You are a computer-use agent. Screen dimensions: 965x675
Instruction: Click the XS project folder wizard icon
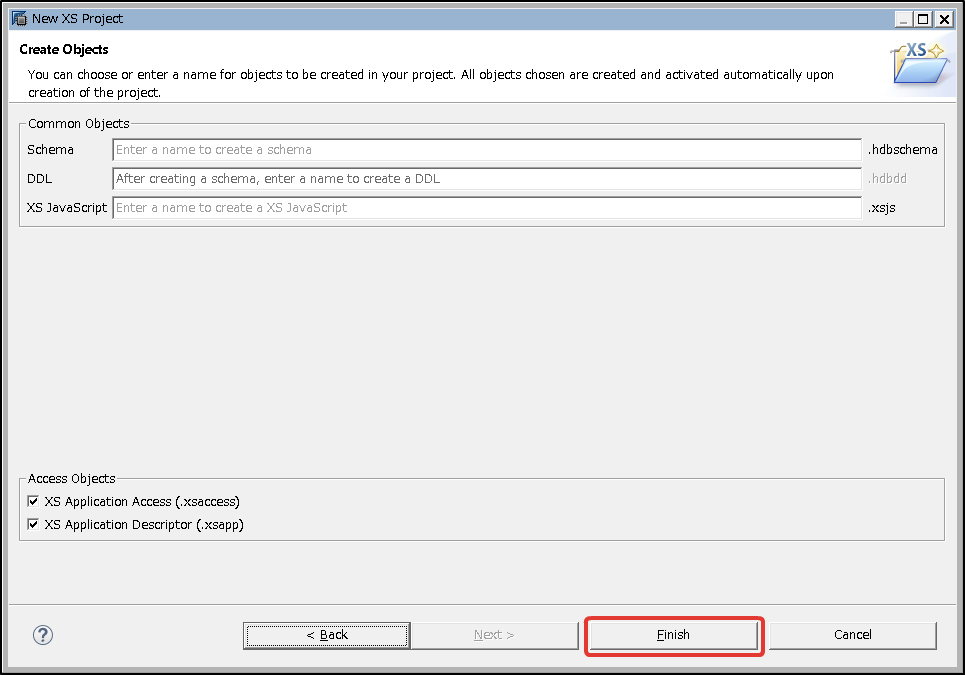[920, 63]
